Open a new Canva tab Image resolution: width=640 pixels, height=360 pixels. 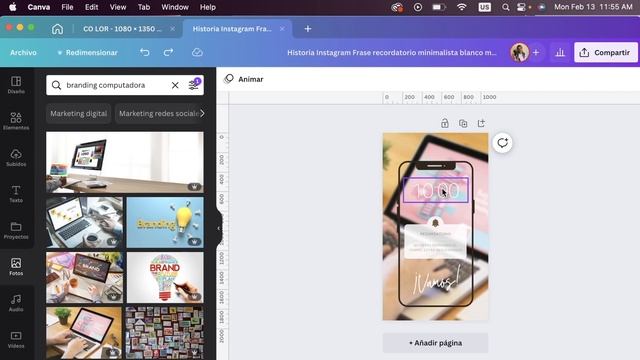(x=308, y=29)
